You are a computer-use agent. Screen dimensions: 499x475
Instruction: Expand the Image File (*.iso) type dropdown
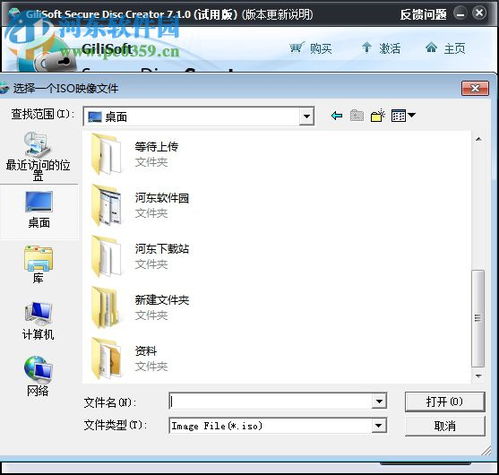point(378,426)
